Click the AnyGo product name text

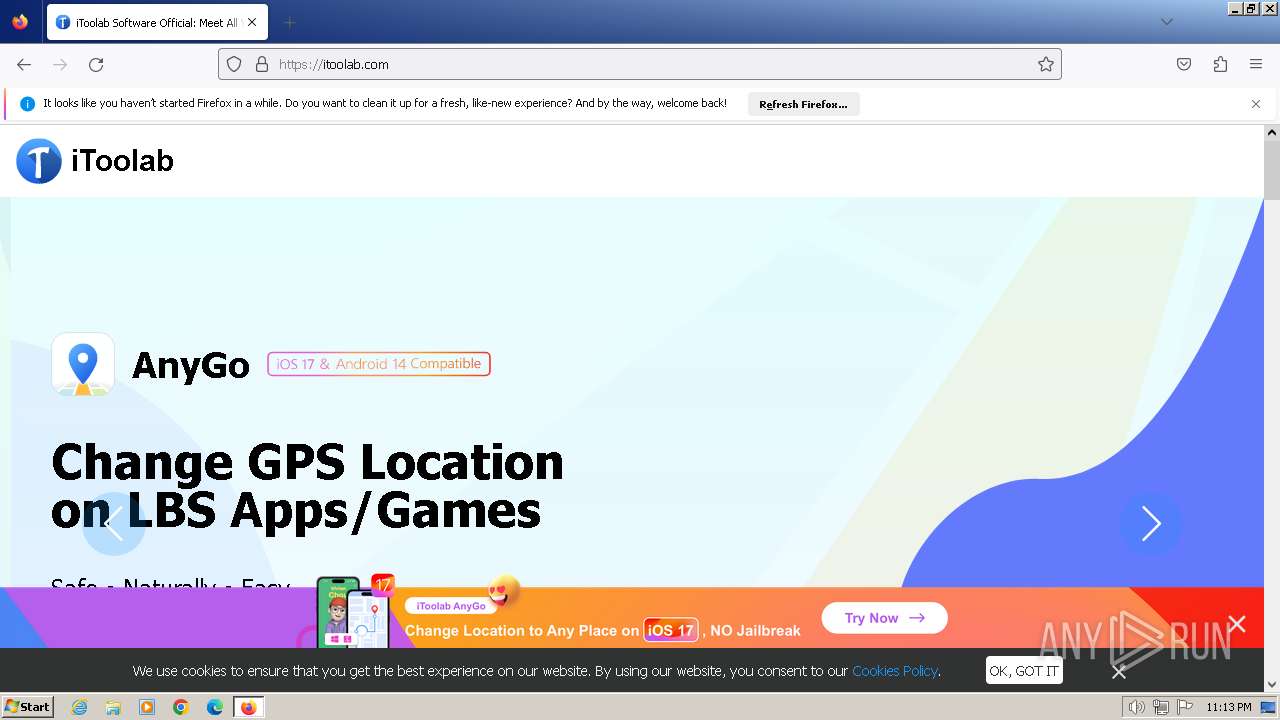pyautogui.click(x=191, y=366)
